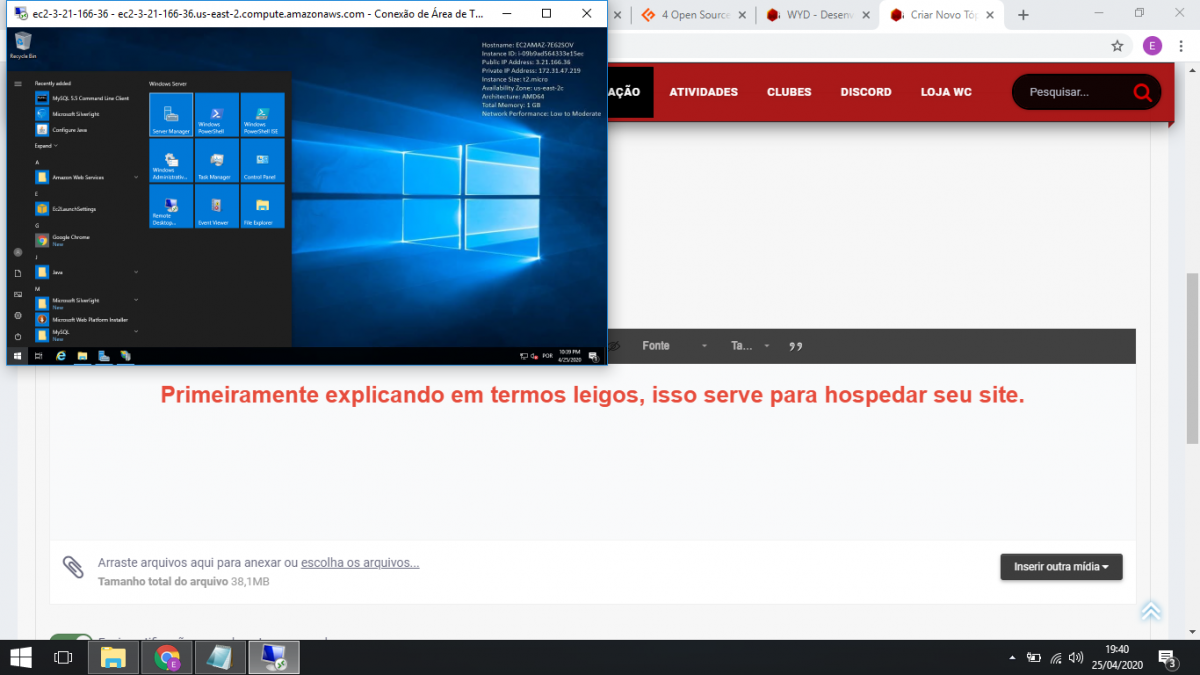Close the Criar Novo Tópico tab
This screenshot has width=1200, height=675.
992,15
